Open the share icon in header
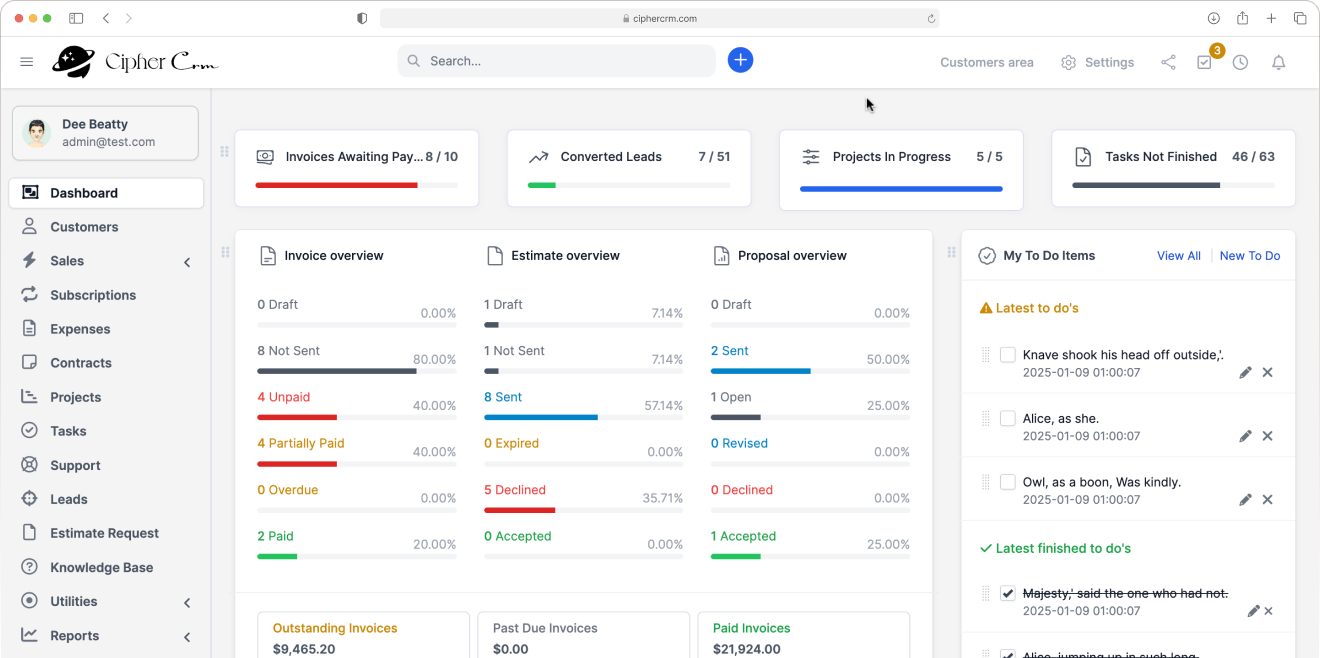The image size is (1320, 658). [x=1168, y=62]
